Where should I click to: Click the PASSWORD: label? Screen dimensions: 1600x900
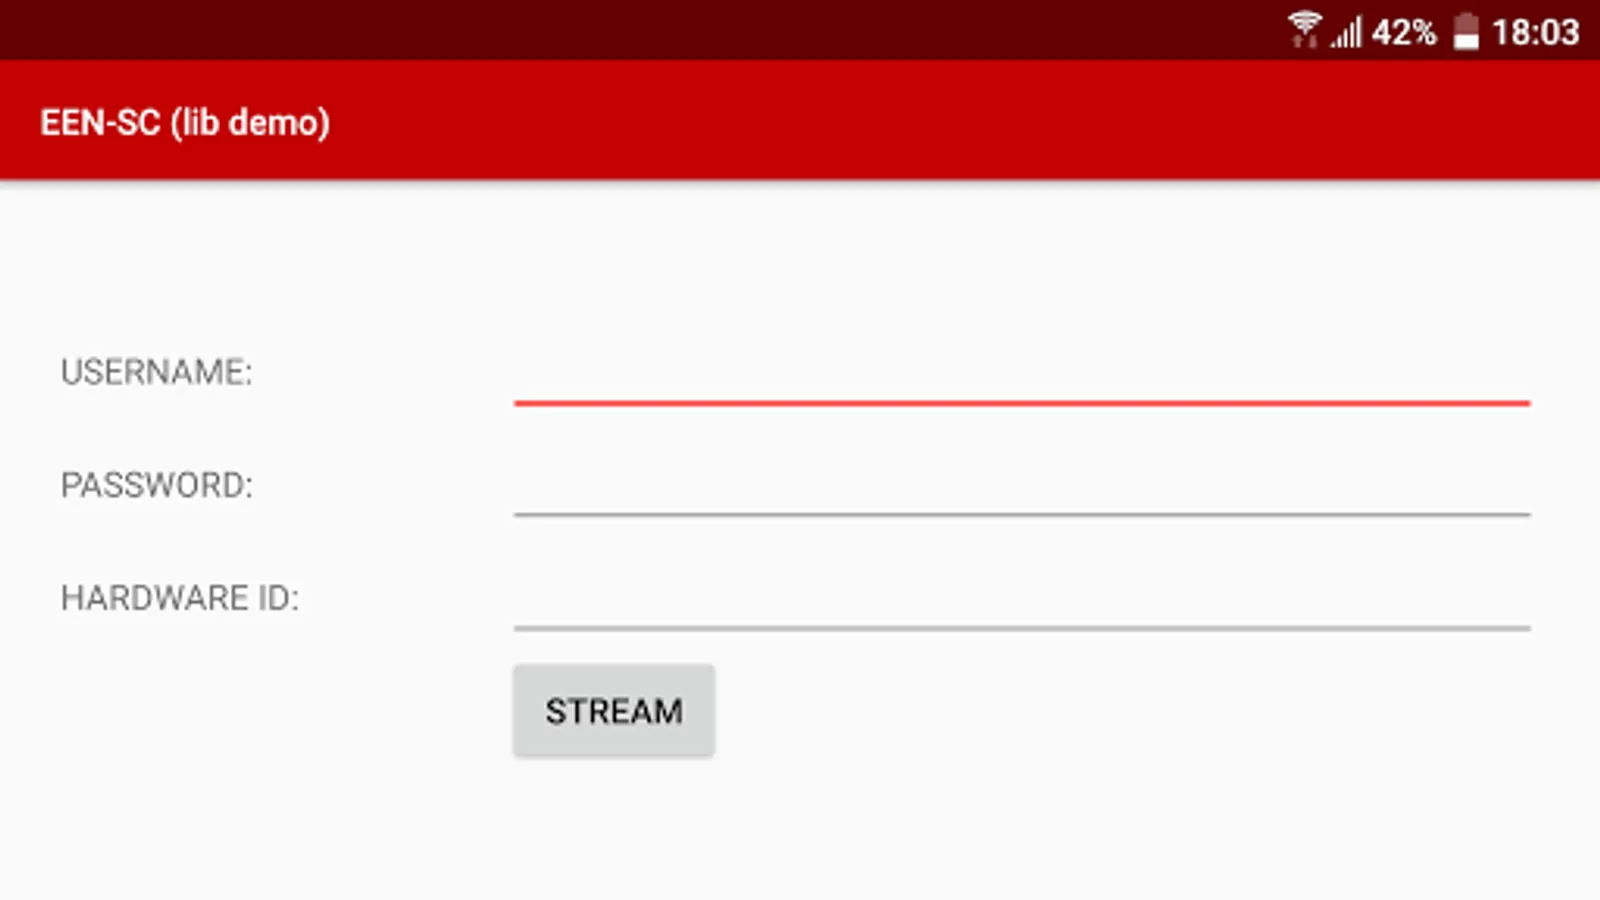click(x=157, y=485)
